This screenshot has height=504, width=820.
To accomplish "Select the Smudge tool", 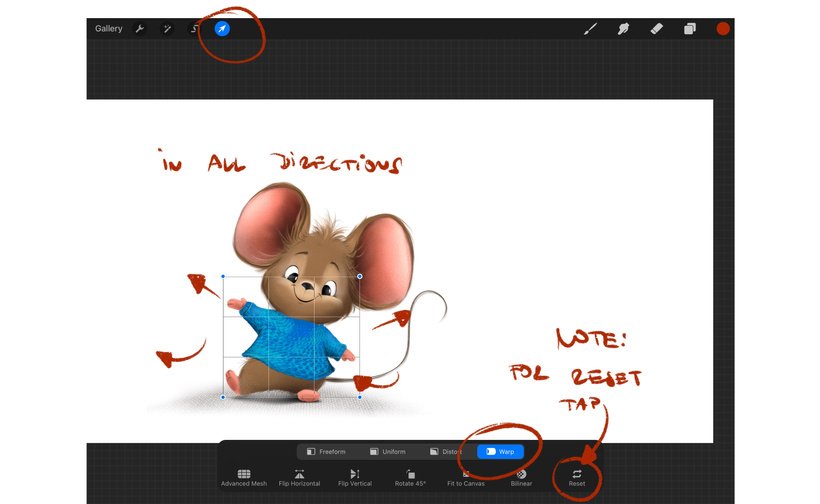I will coord(623,29).
